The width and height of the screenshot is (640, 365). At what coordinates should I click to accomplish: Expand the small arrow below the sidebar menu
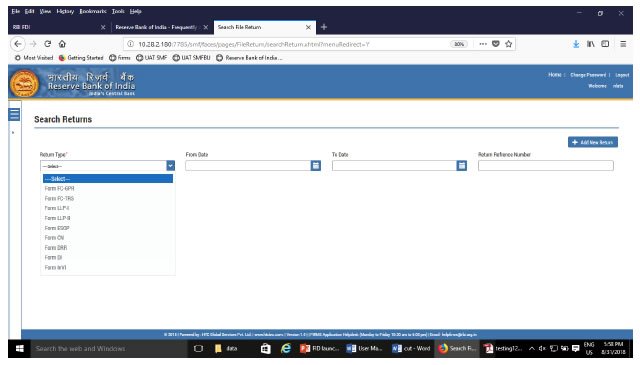tap(13, 133)
